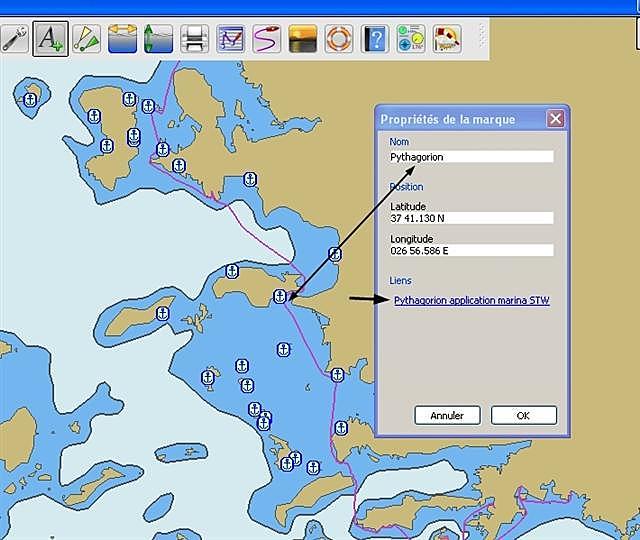Click the Liens section label

400,280
